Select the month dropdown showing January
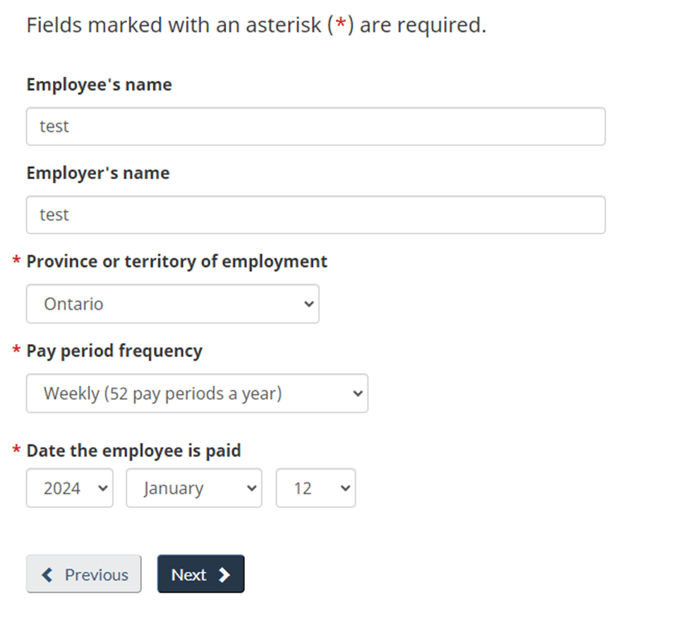 193,488
